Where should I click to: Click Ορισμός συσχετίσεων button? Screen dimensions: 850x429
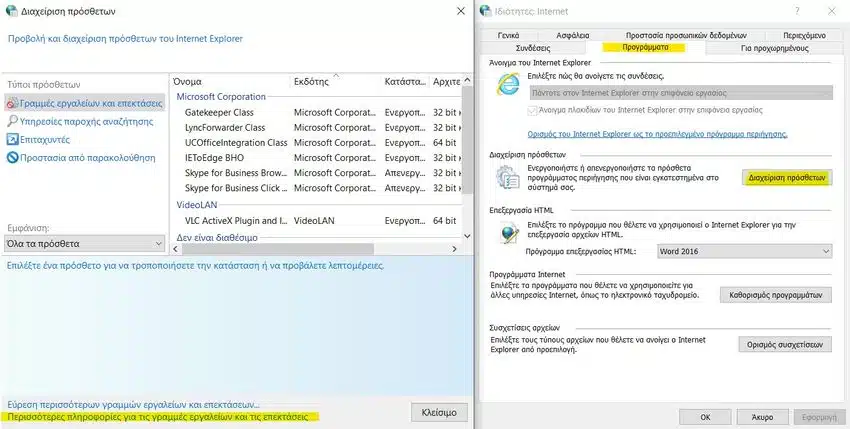(785, 344)
